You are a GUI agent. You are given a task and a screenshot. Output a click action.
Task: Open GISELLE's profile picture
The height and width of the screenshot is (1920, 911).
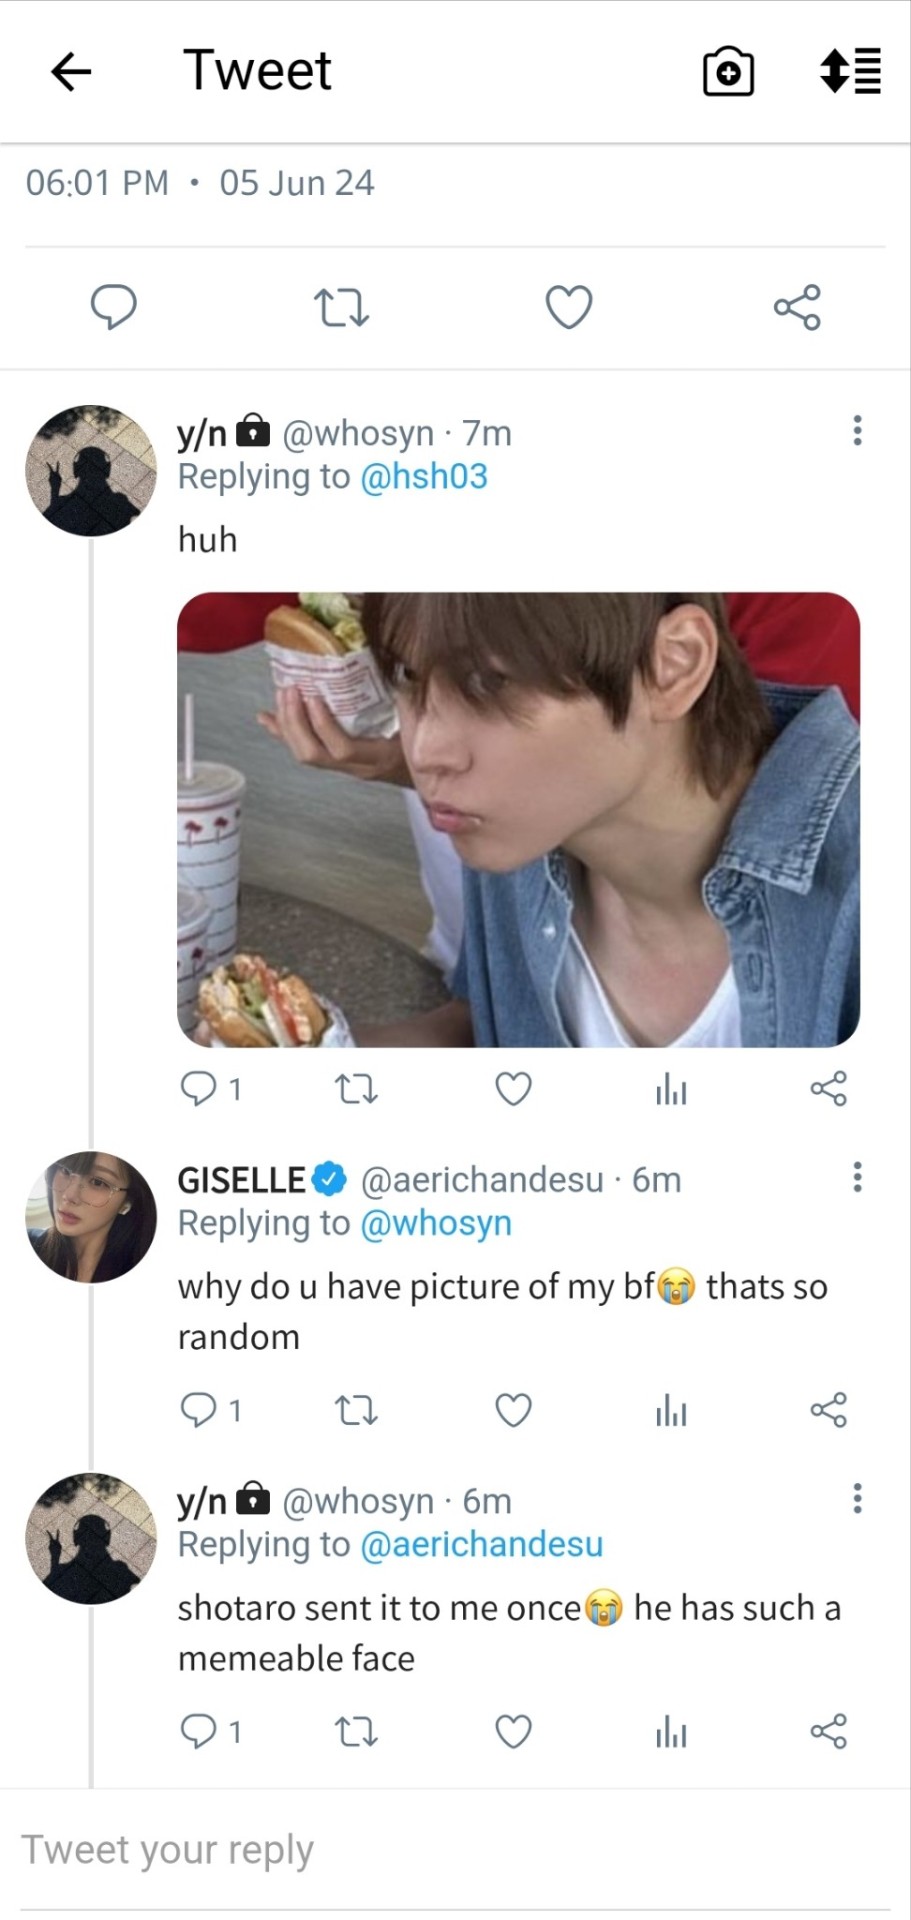[91, 1216]
